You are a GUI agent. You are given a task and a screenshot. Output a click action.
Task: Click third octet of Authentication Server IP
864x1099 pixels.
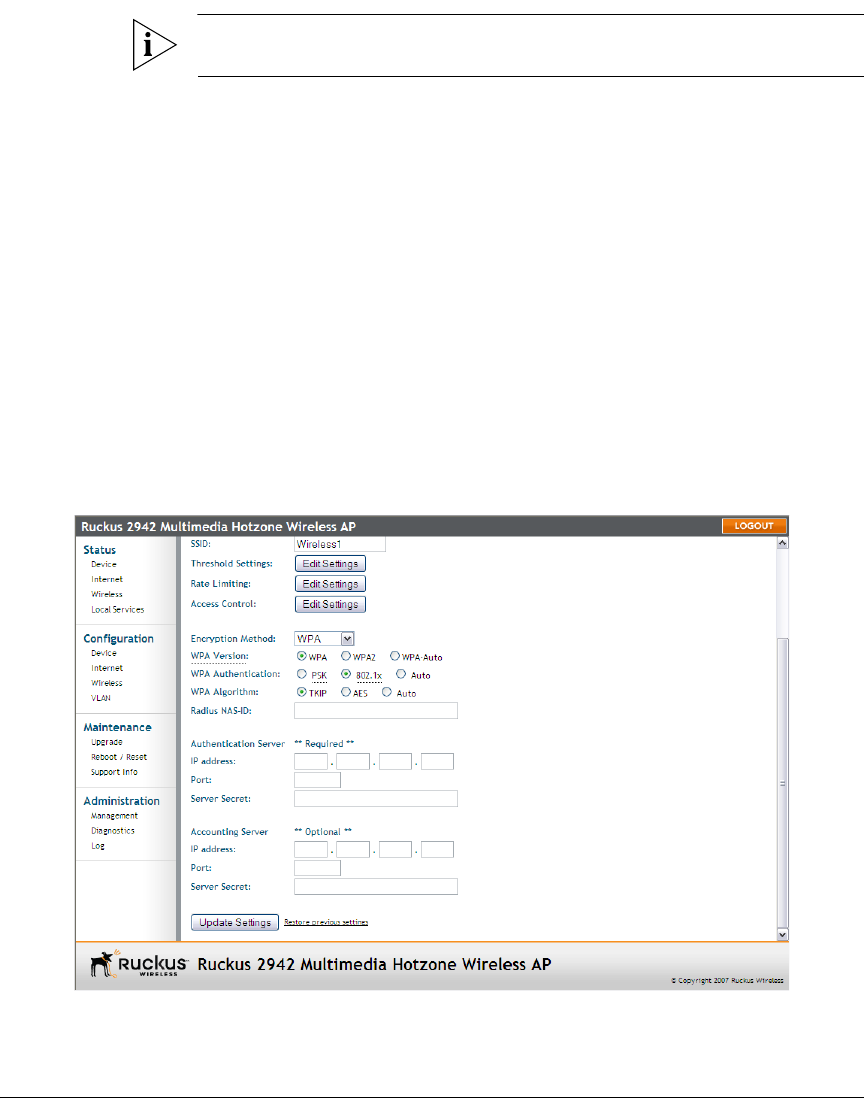[395, 761]
